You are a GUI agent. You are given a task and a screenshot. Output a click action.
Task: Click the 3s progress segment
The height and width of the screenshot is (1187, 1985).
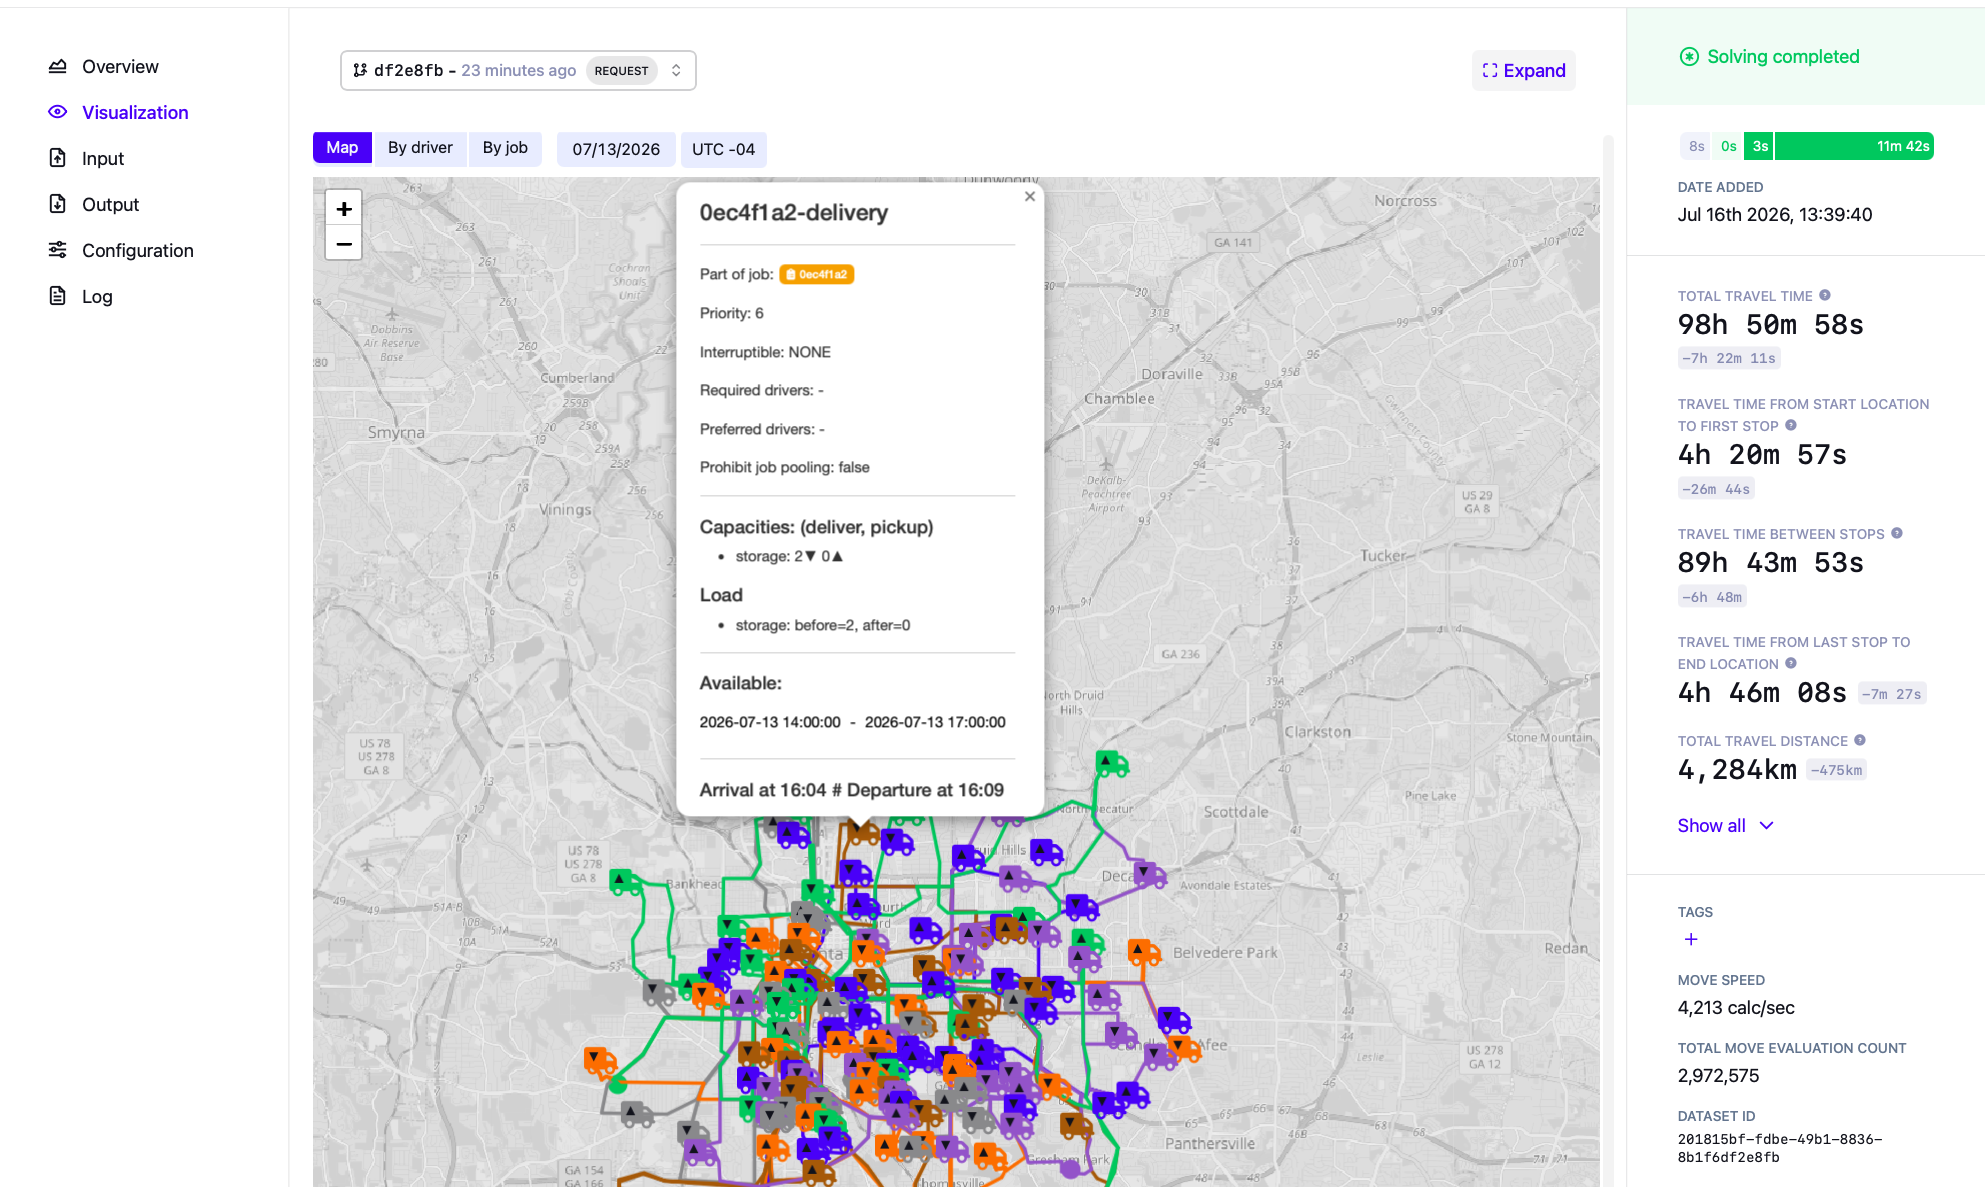pos(1760,146)
